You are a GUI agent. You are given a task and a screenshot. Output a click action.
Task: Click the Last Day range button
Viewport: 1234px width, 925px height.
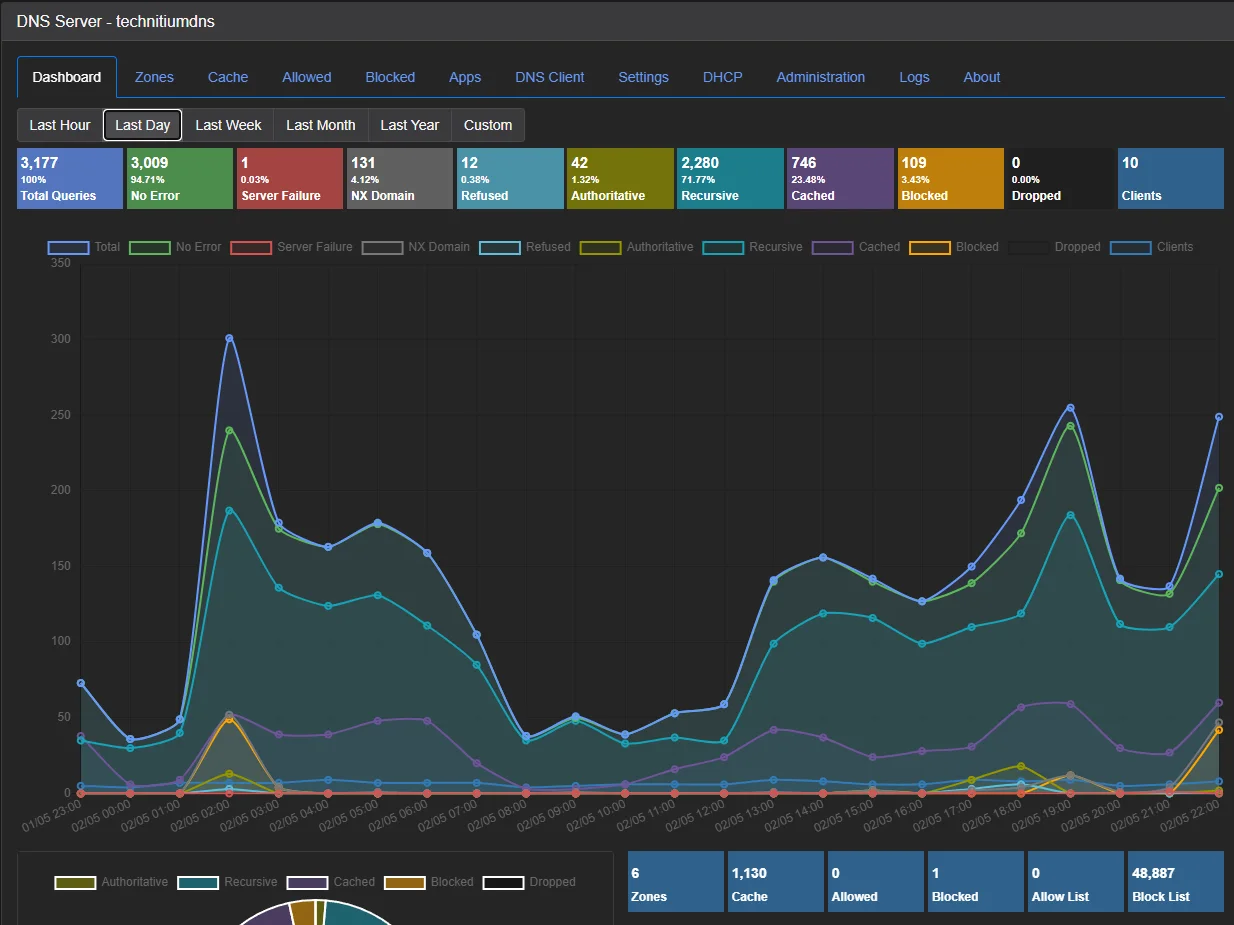[143, 125]
